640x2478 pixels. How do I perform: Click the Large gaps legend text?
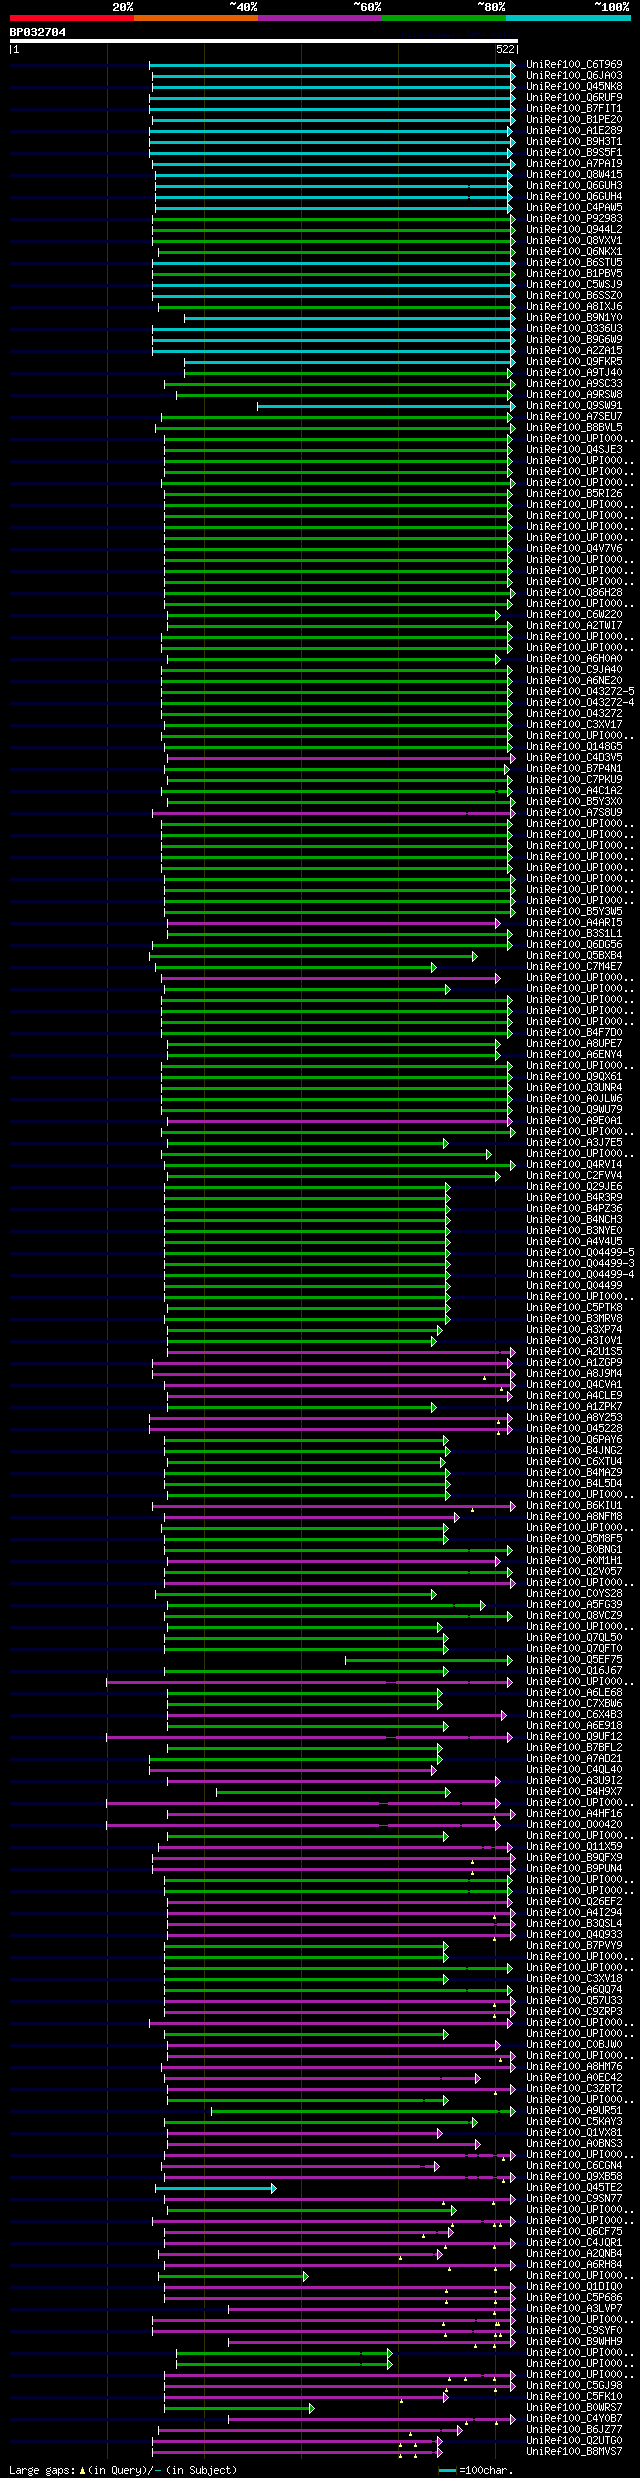tap(123, 2470)
